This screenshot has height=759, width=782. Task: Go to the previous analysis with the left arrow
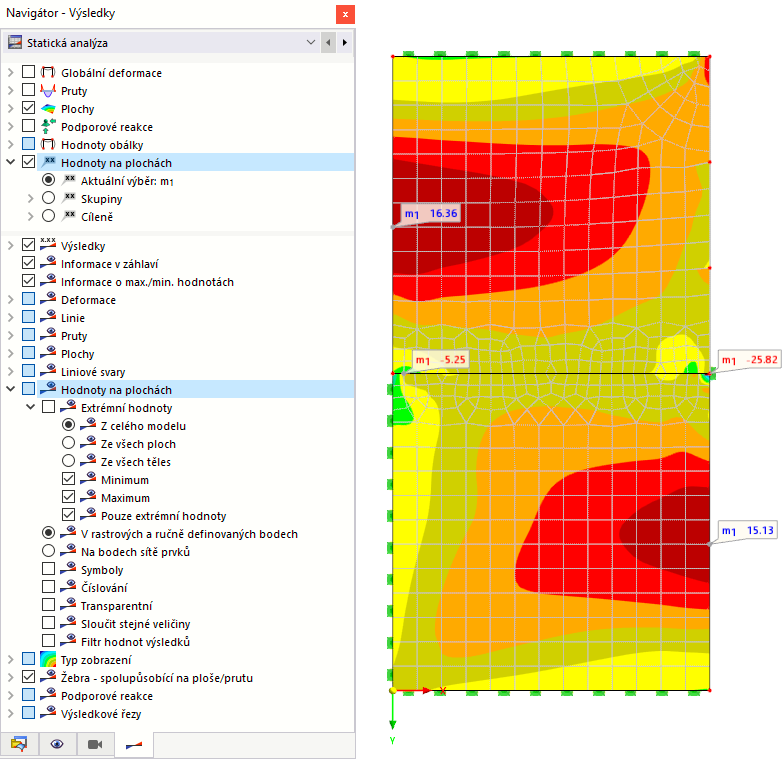pos(328,42)
